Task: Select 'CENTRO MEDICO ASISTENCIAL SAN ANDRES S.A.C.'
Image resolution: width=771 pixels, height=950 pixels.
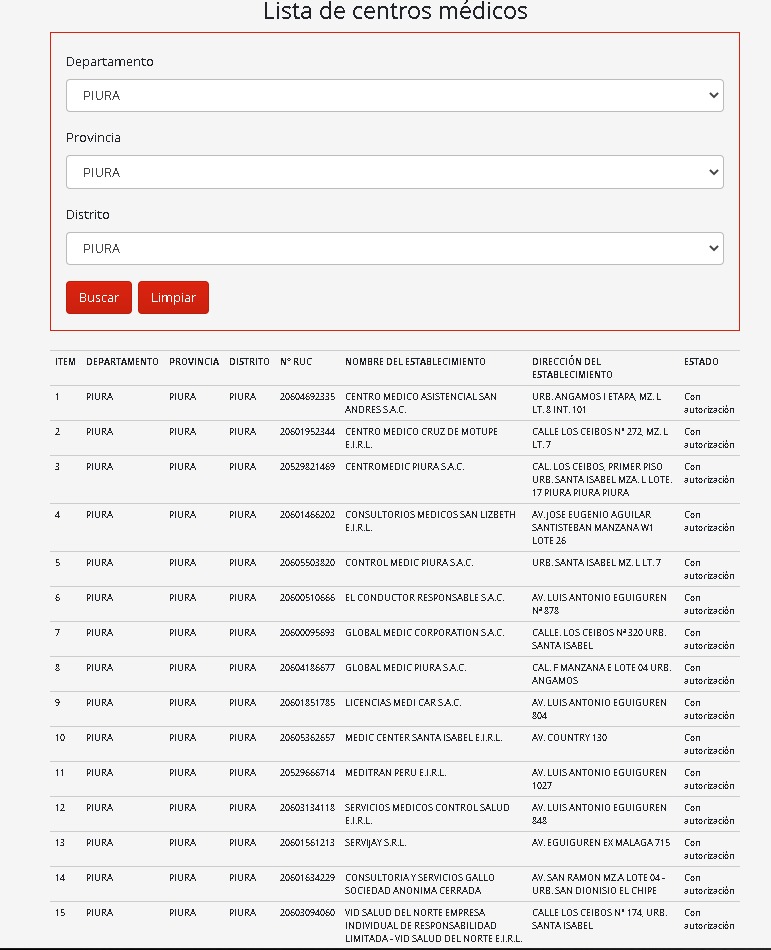Action: coord(420,403)
